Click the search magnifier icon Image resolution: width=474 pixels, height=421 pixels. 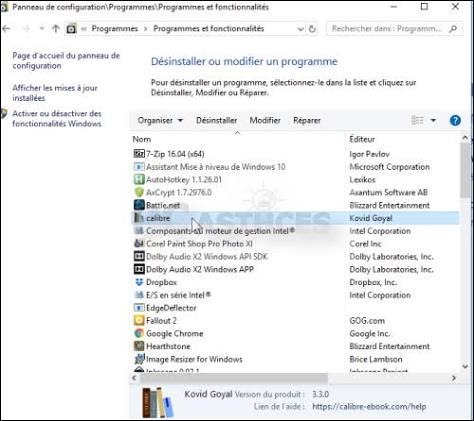click(x=453, y=29)
